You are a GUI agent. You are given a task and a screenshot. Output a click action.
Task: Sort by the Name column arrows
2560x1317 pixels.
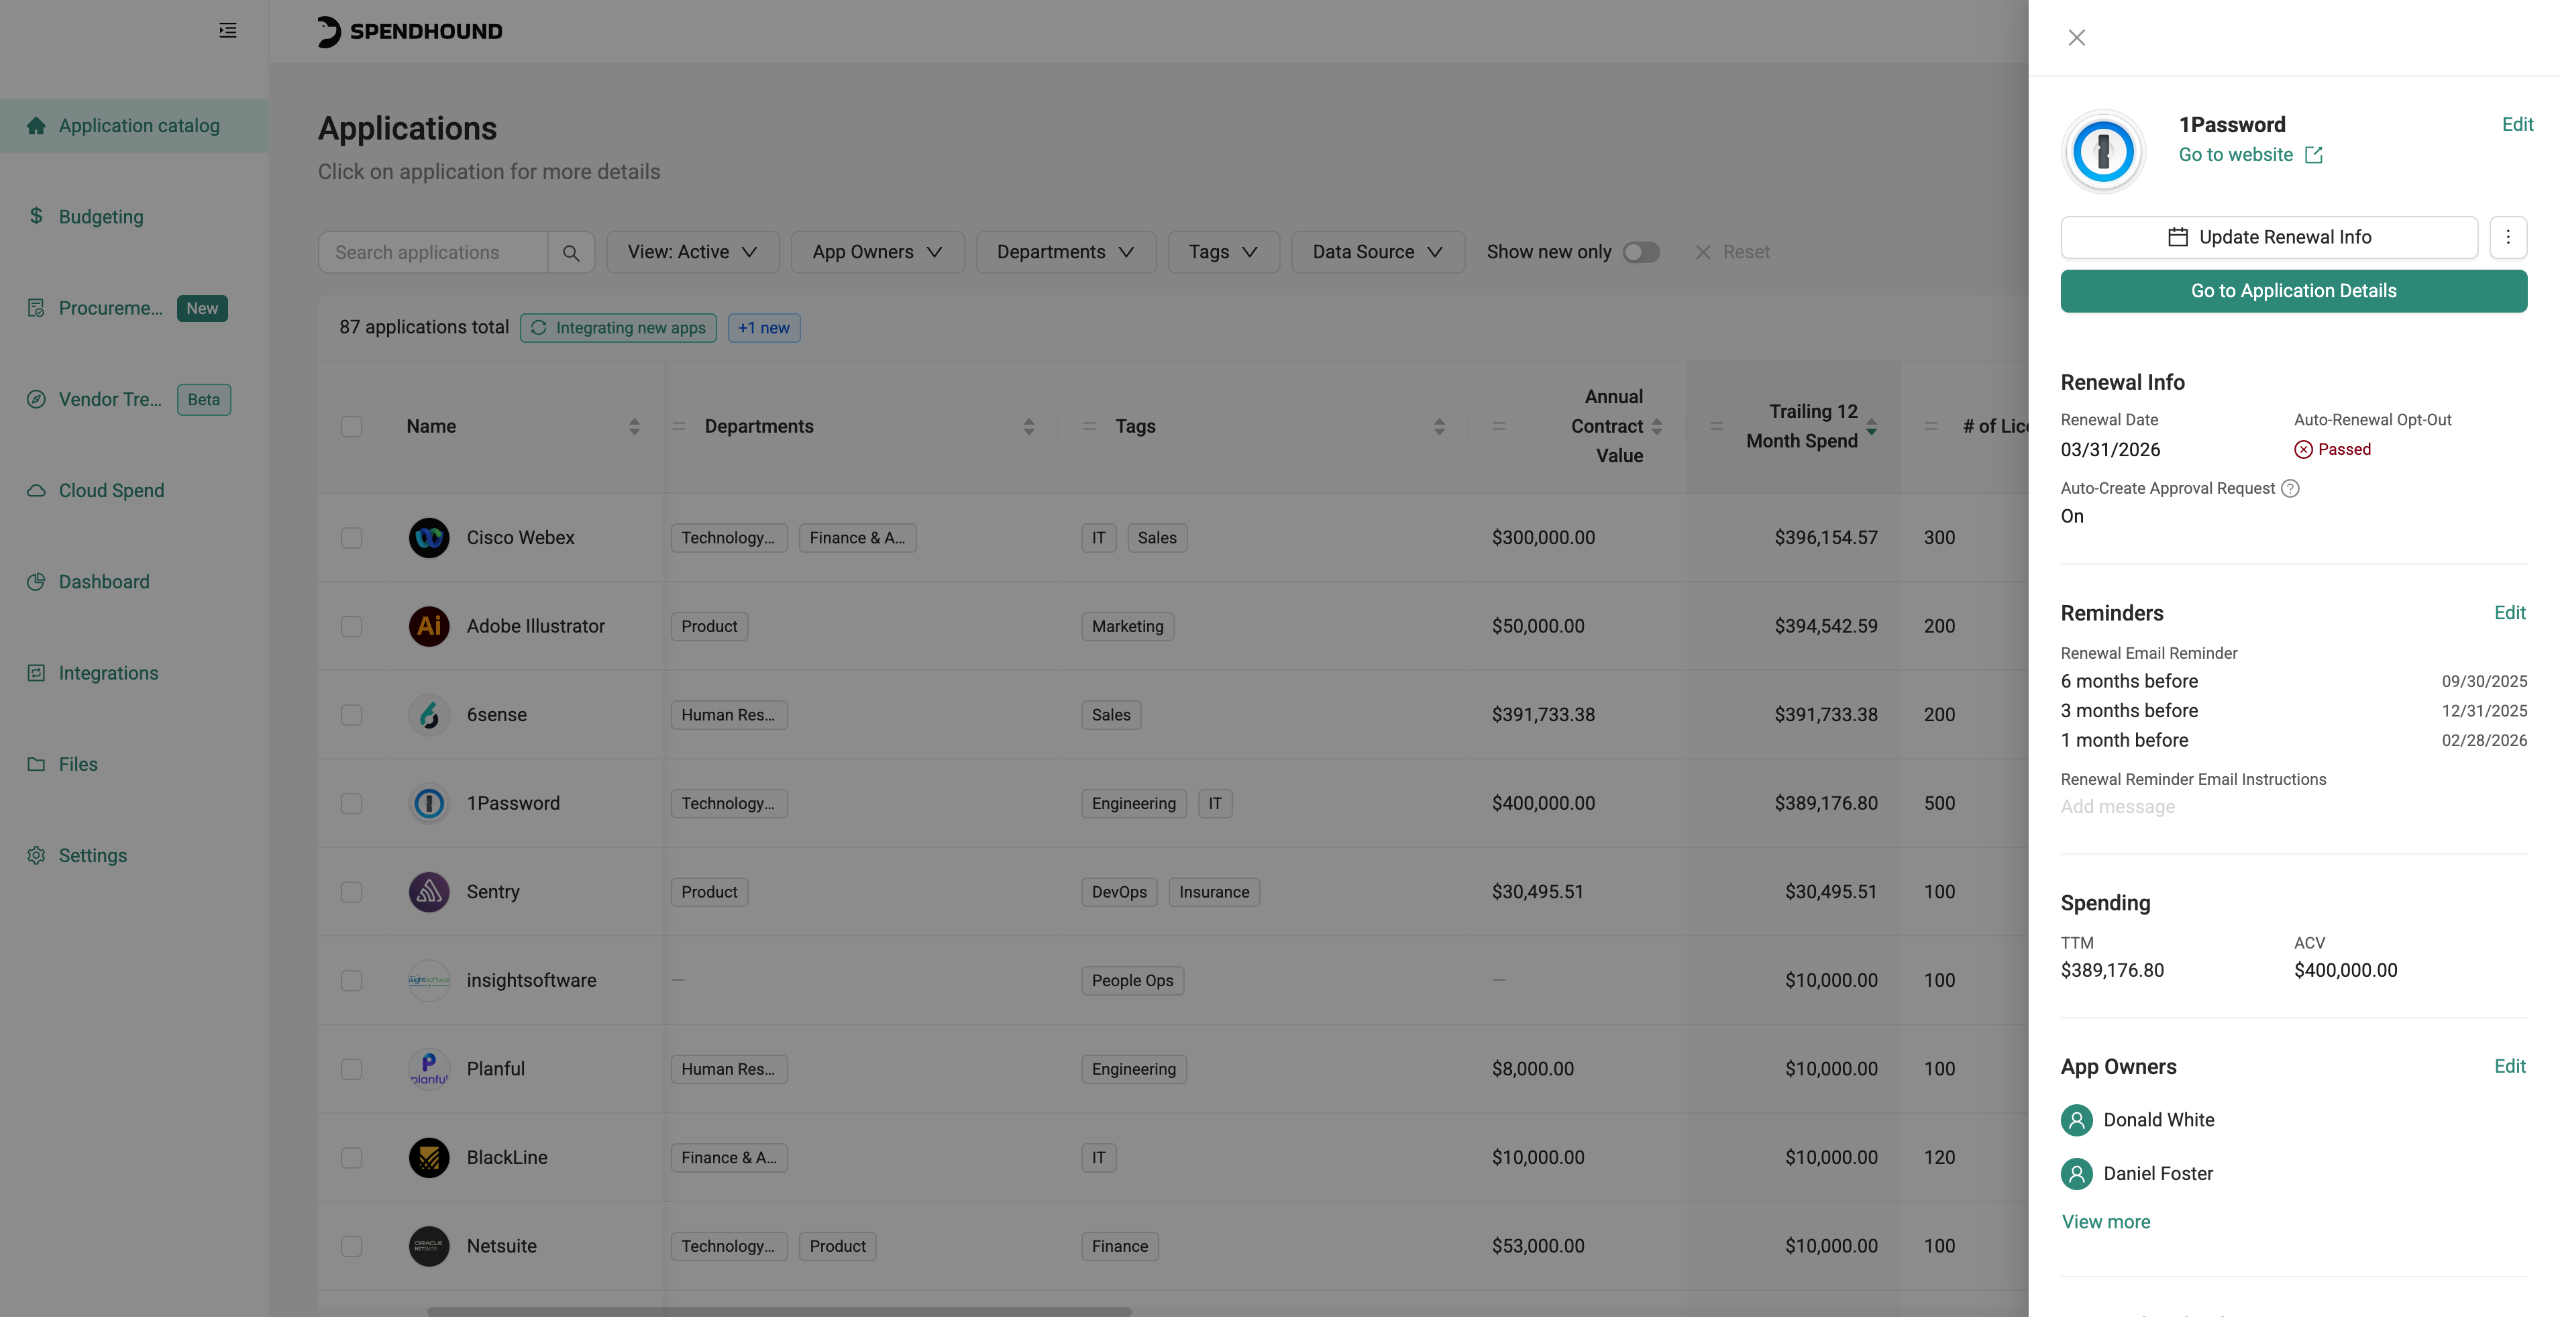pos(634,427)
